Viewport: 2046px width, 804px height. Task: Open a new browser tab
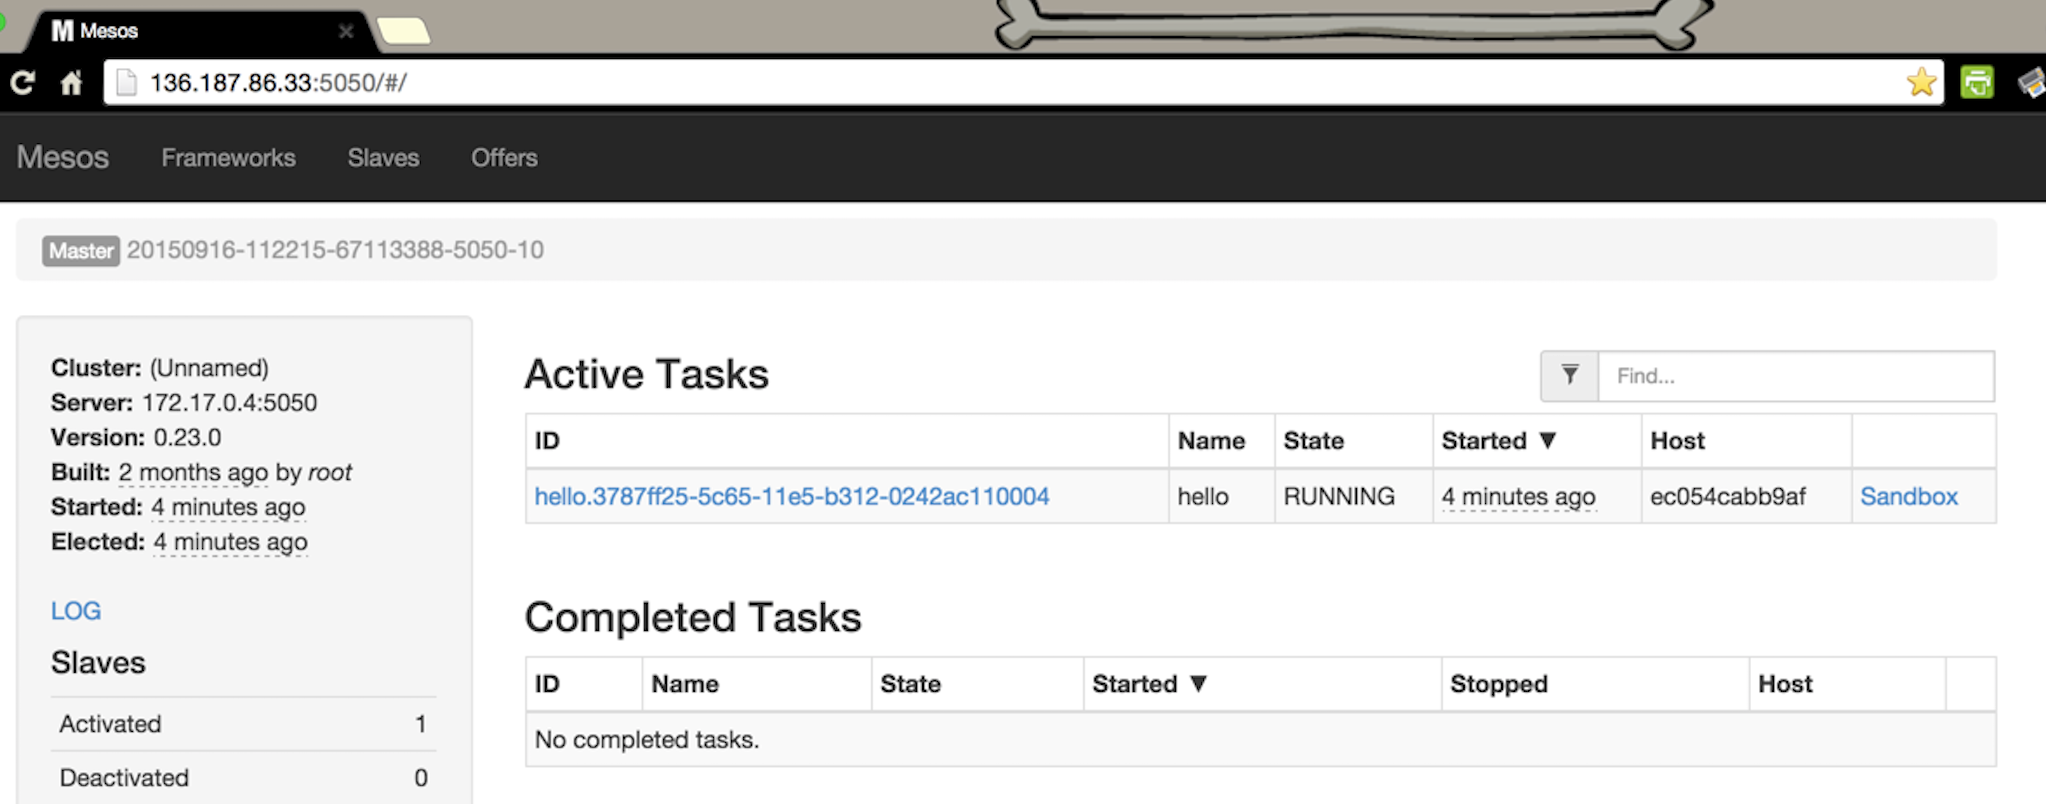tap(403, 31)
